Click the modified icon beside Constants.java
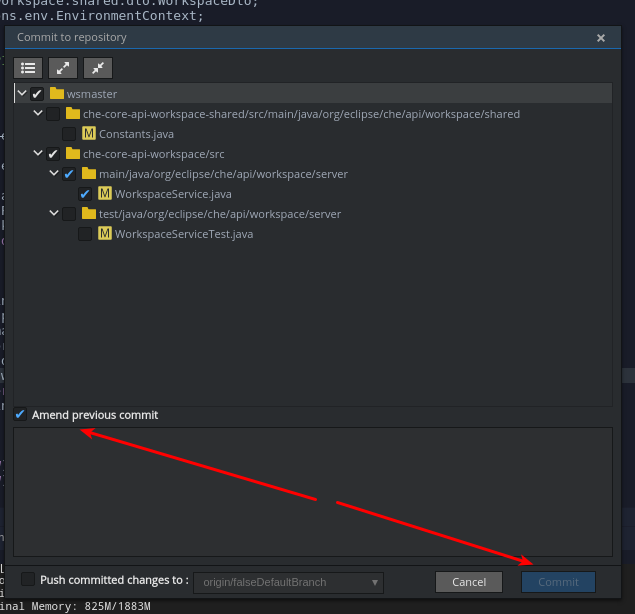Screen dimensions: 635x614 tap(89, 133)
